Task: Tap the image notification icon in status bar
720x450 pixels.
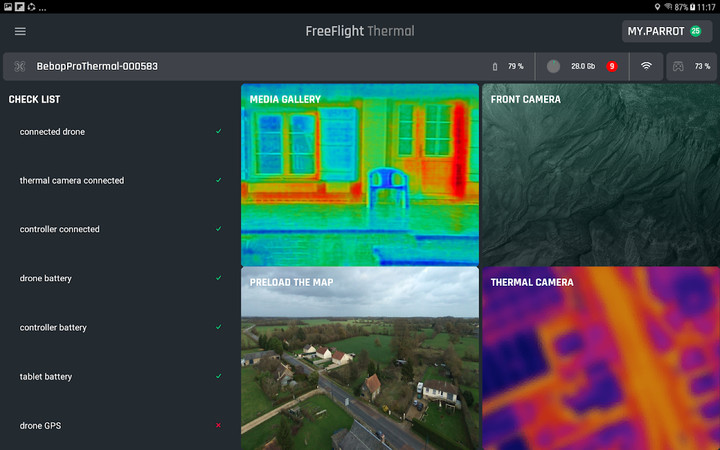Action: [8, 7]
